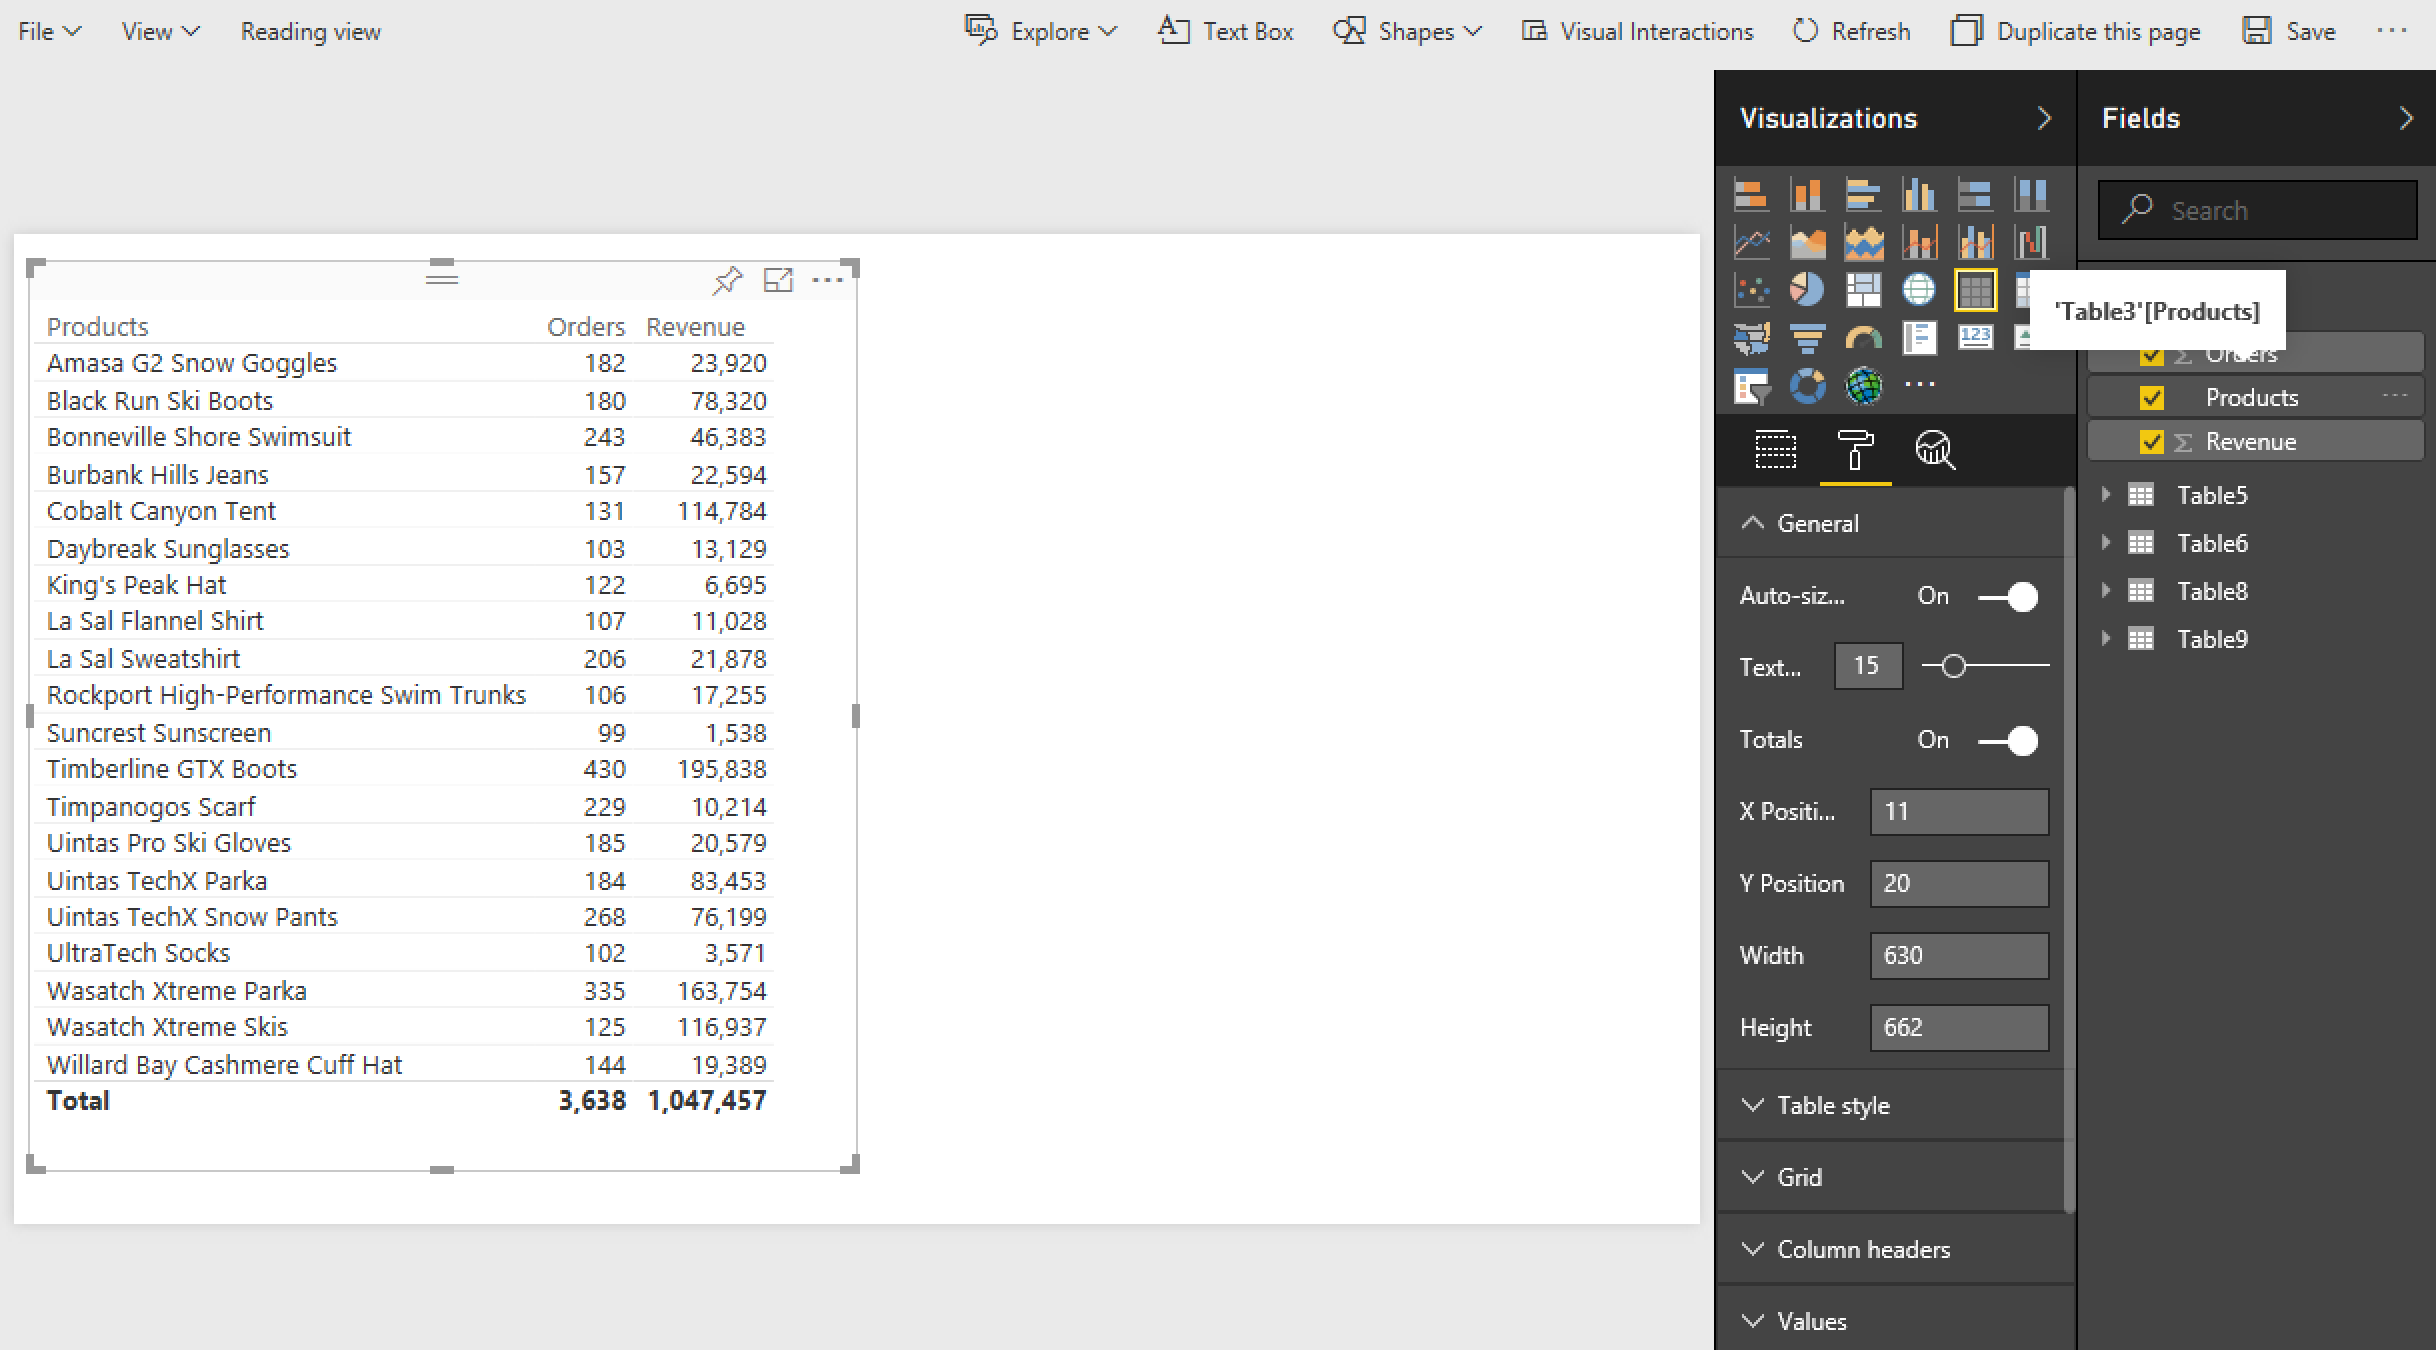Image resolution: width=2436 pixels, height=1350 pixels.
Task: Uncheck the Products field checkbox
Action: pyautogui.click(x=2151, y=398)
